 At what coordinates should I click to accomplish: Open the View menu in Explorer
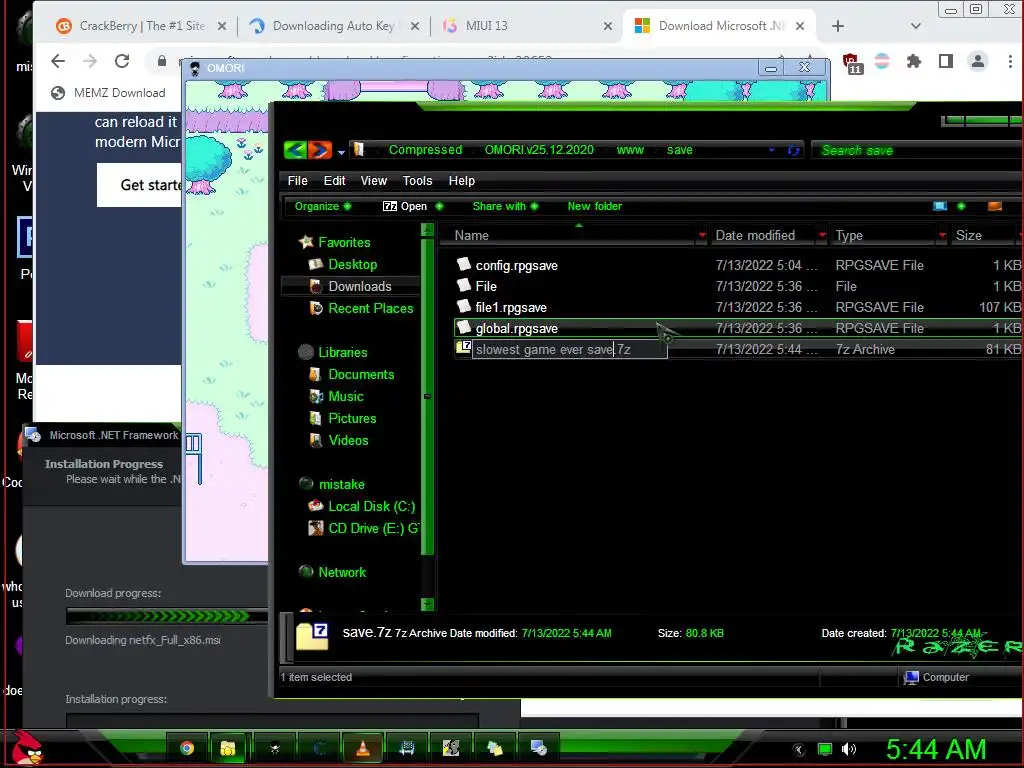click(x=374, y=181)
